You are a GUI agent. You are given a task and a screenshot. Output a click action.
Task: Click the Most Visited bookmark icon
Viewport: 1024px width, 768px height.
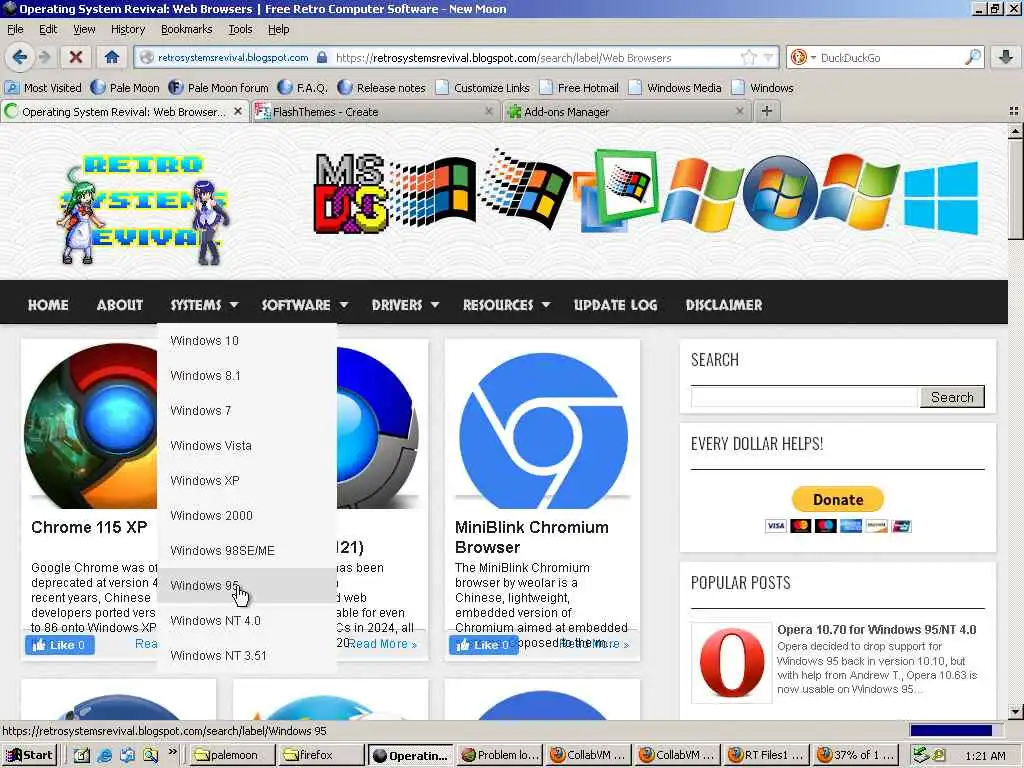[12, 88]
